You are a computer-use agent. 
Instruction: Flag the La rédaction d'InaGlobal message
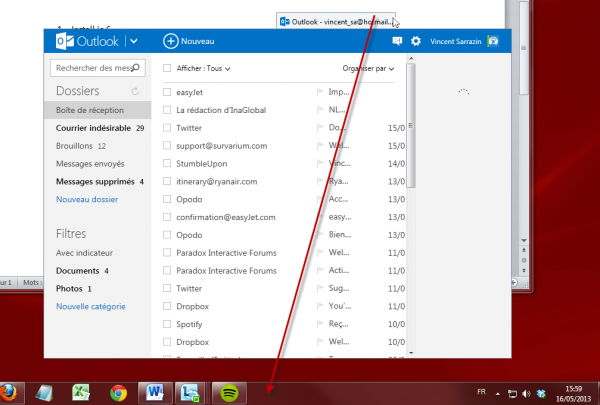coord(320,110)
